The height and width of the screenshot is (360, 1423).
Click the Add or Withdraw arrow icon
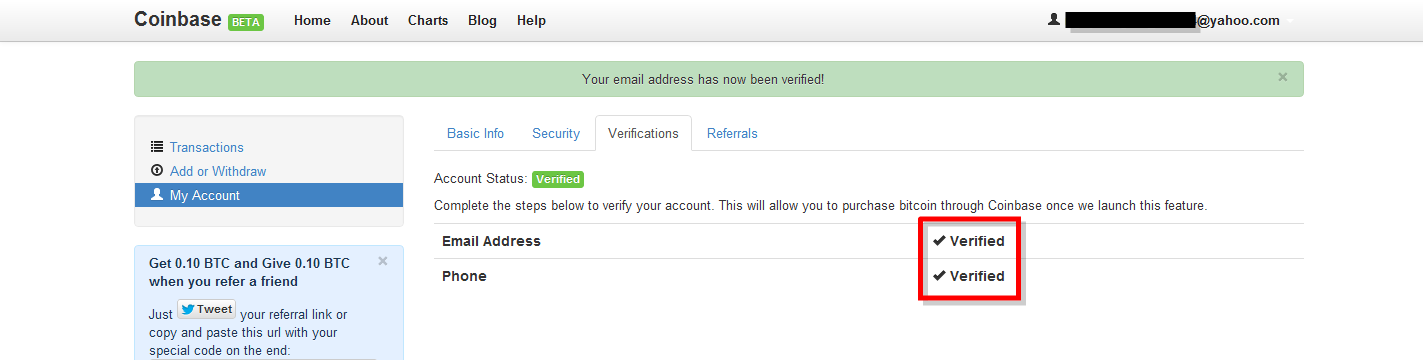156,171
